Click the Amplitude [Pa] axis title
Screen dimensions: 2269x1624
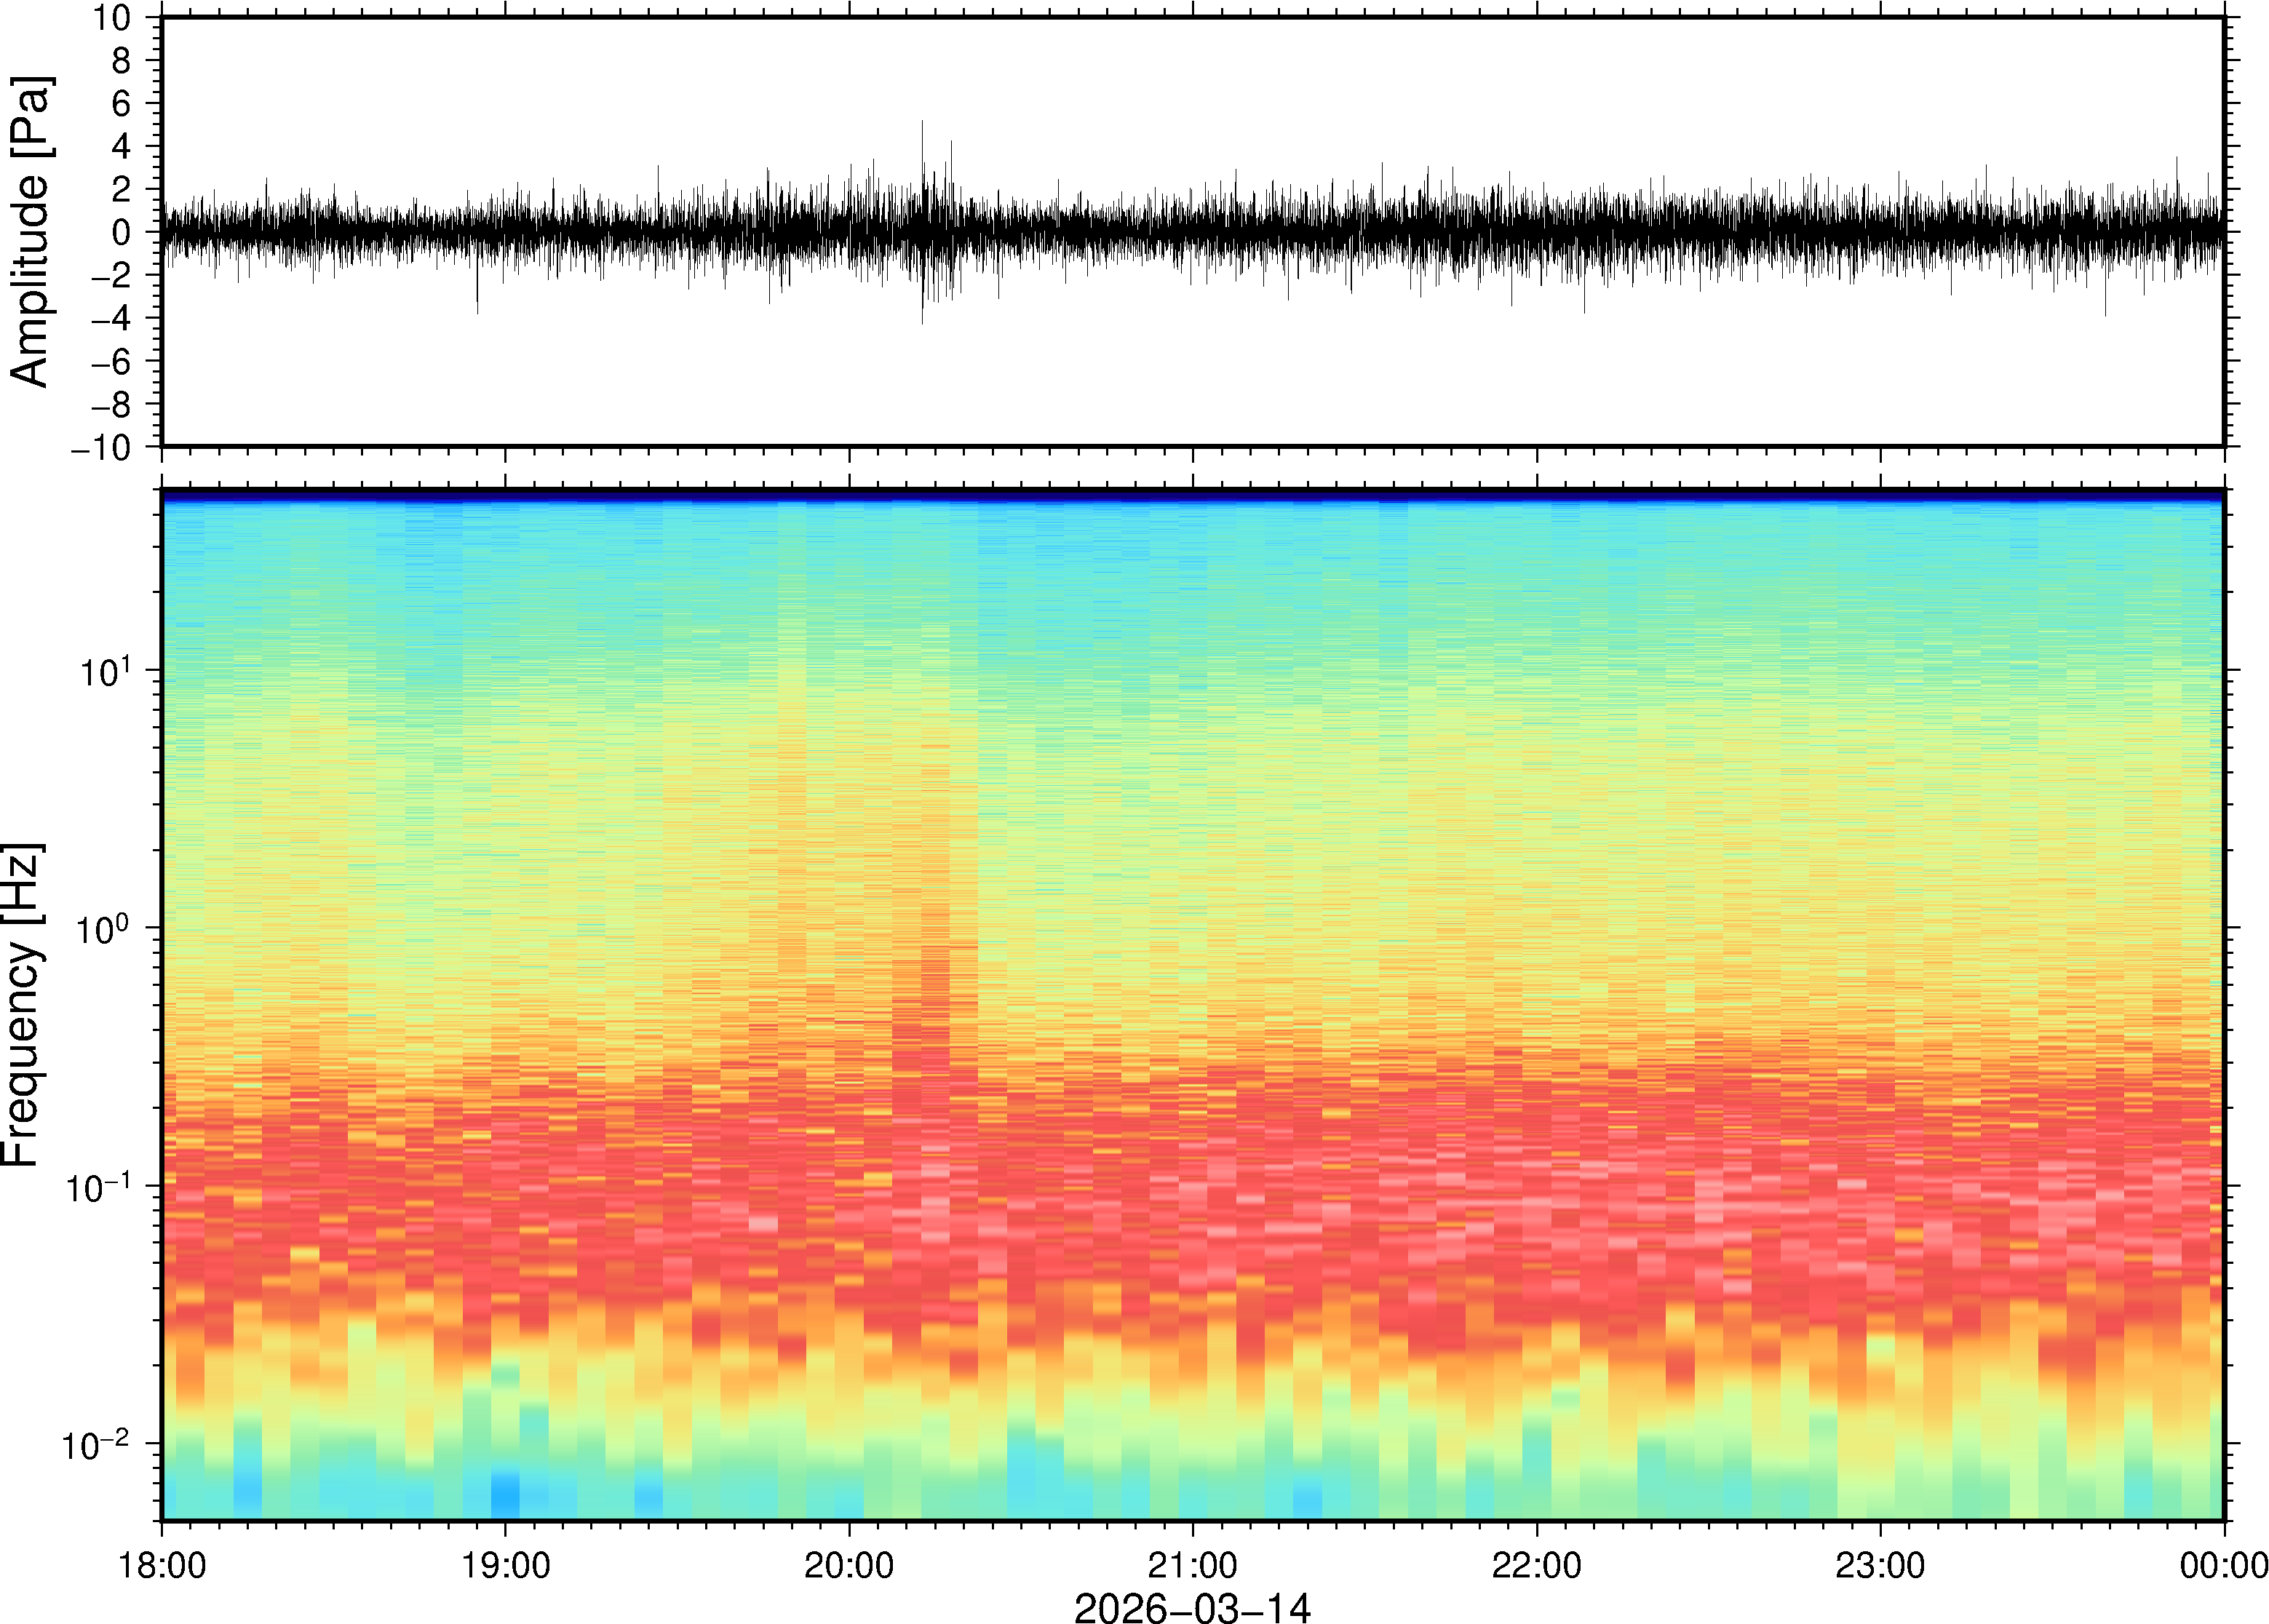click(x=30, y=232)
